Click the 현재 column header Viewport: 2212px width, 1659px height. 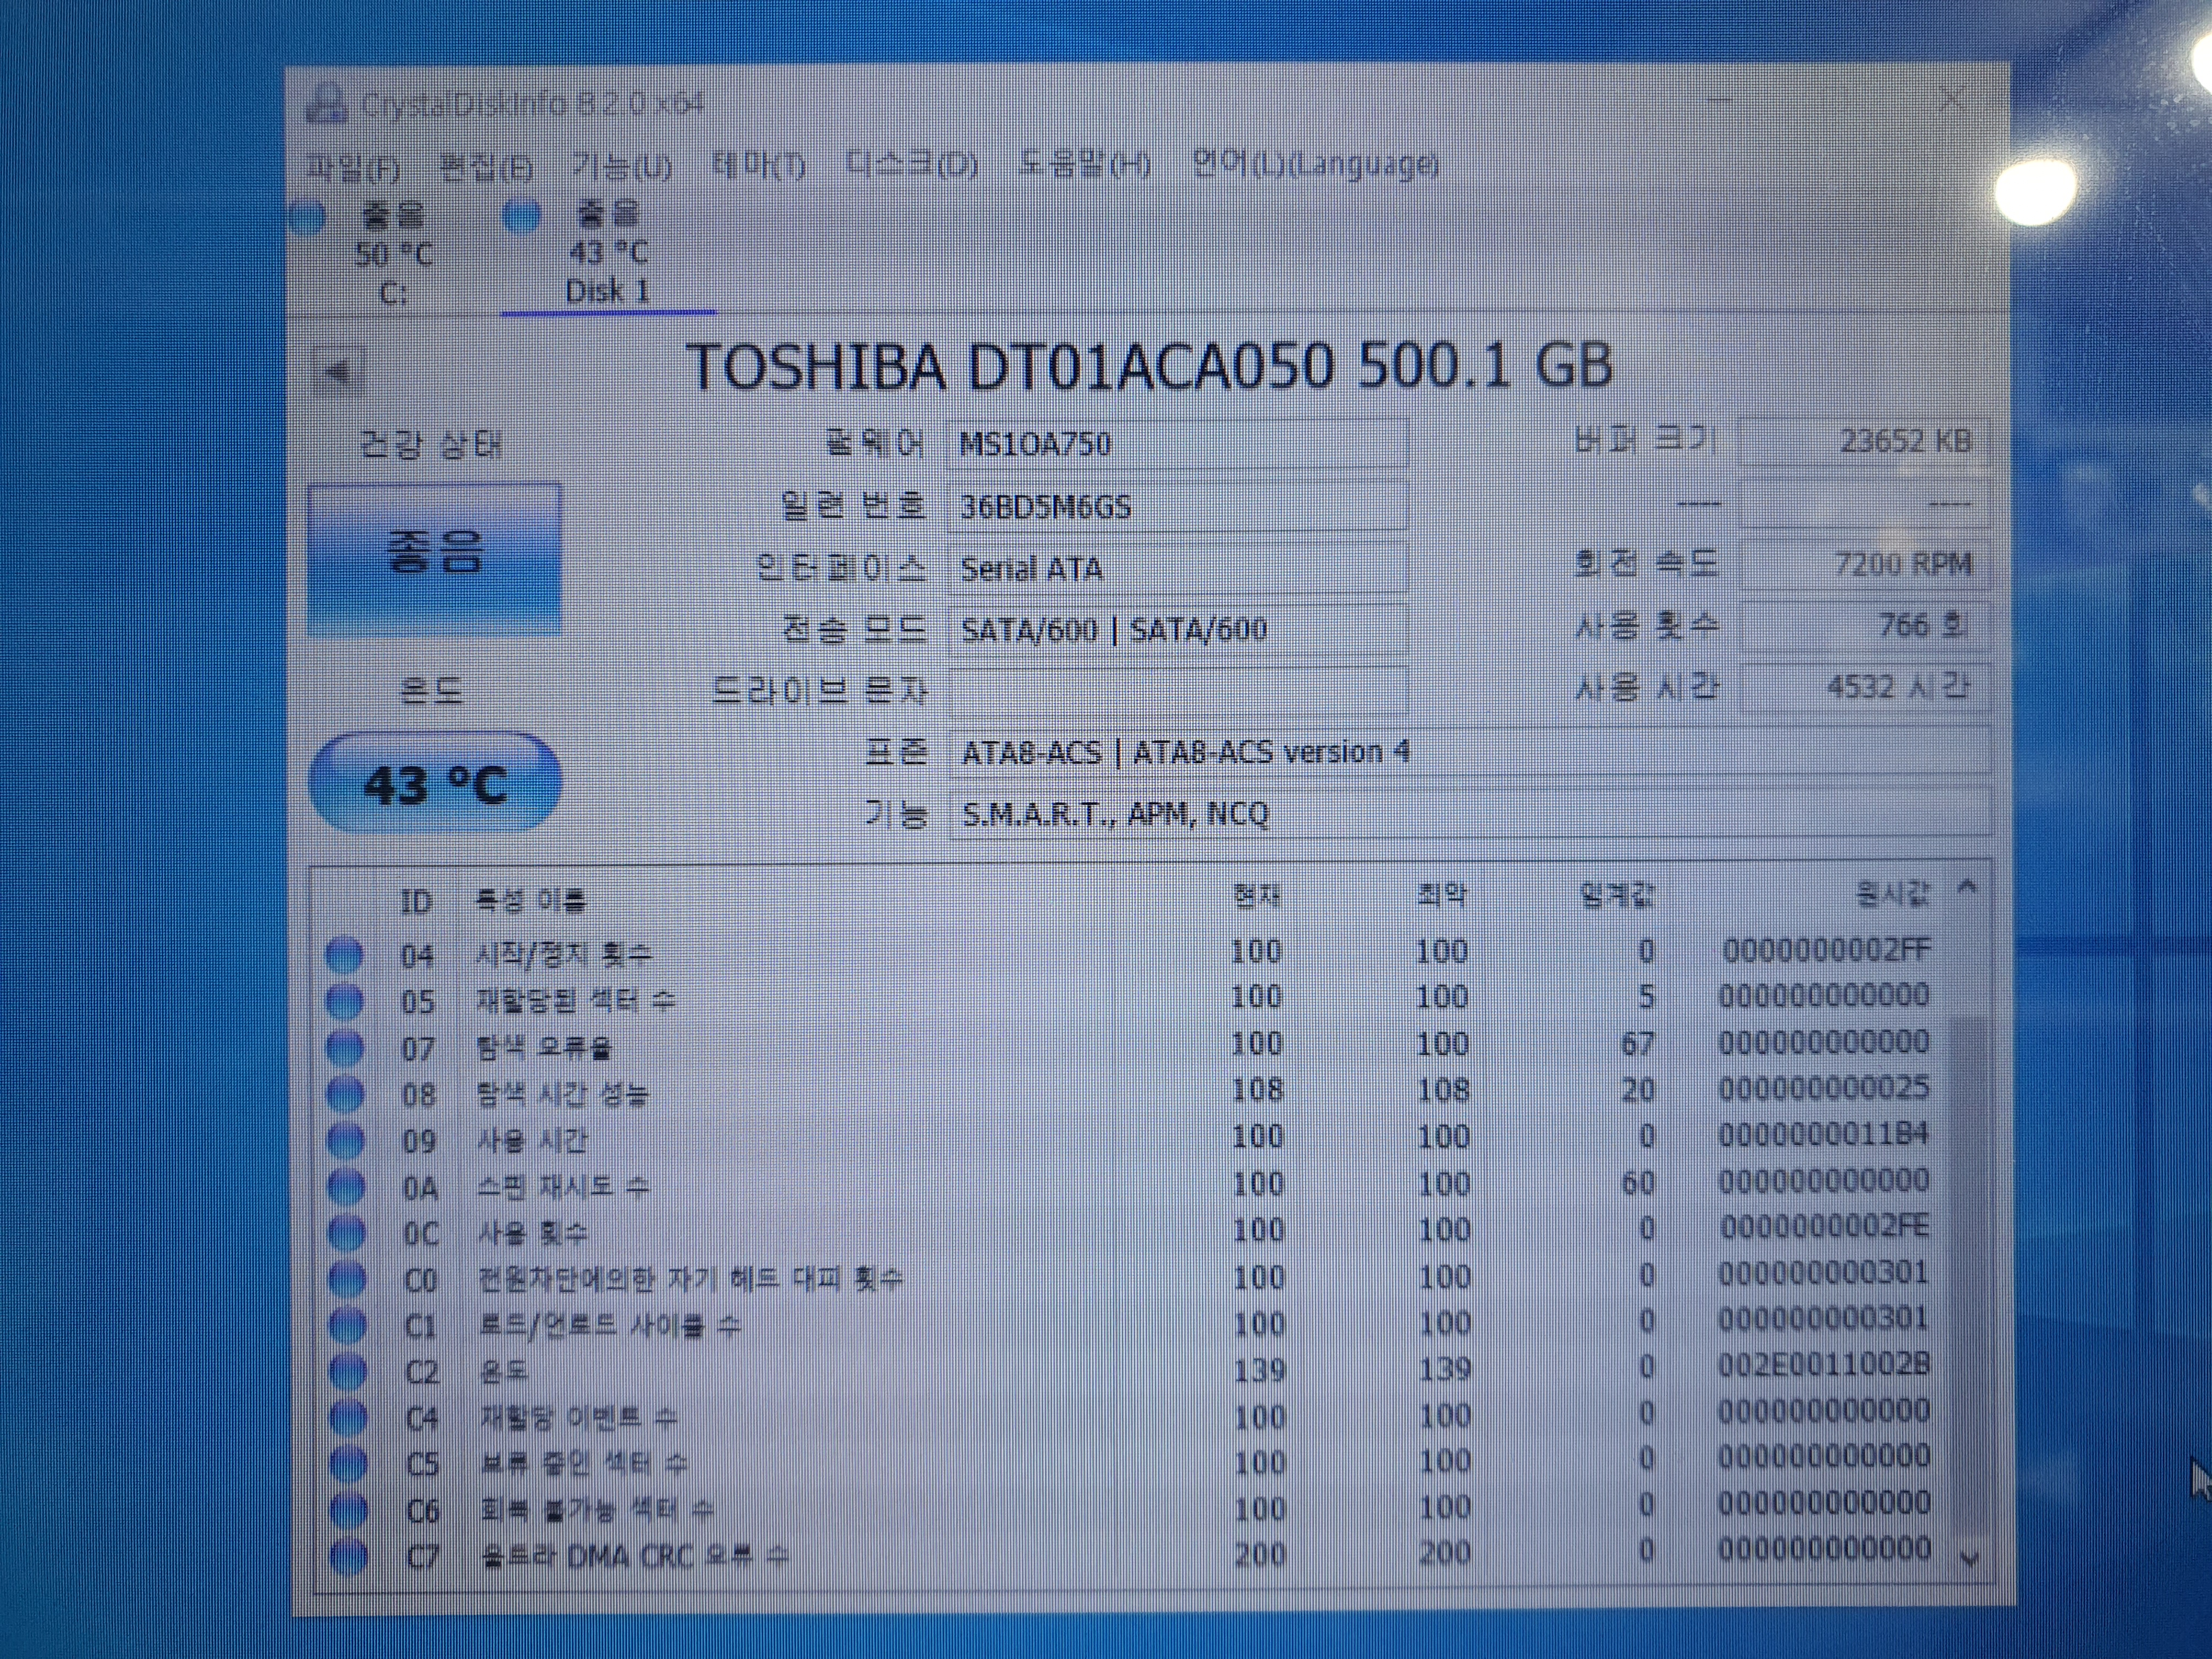pos(1256,896)
